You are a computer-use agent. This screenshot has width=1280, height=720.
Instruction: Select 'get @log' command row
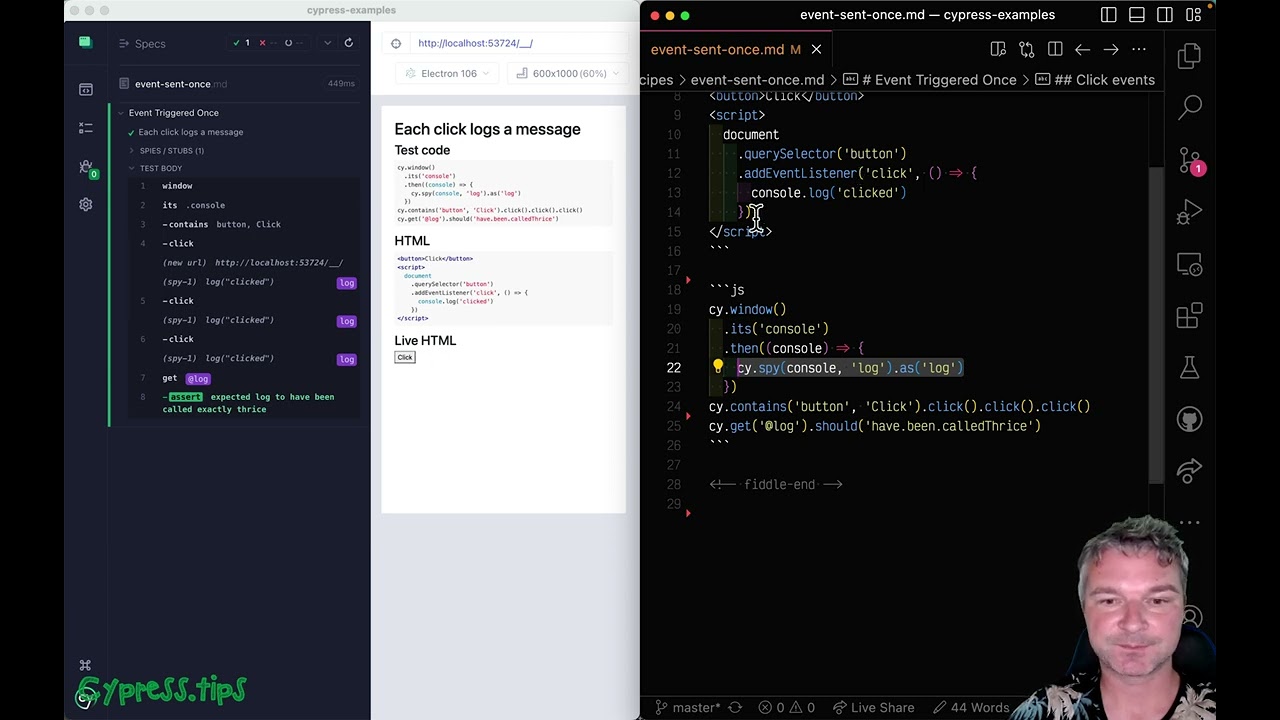[245, 378]
